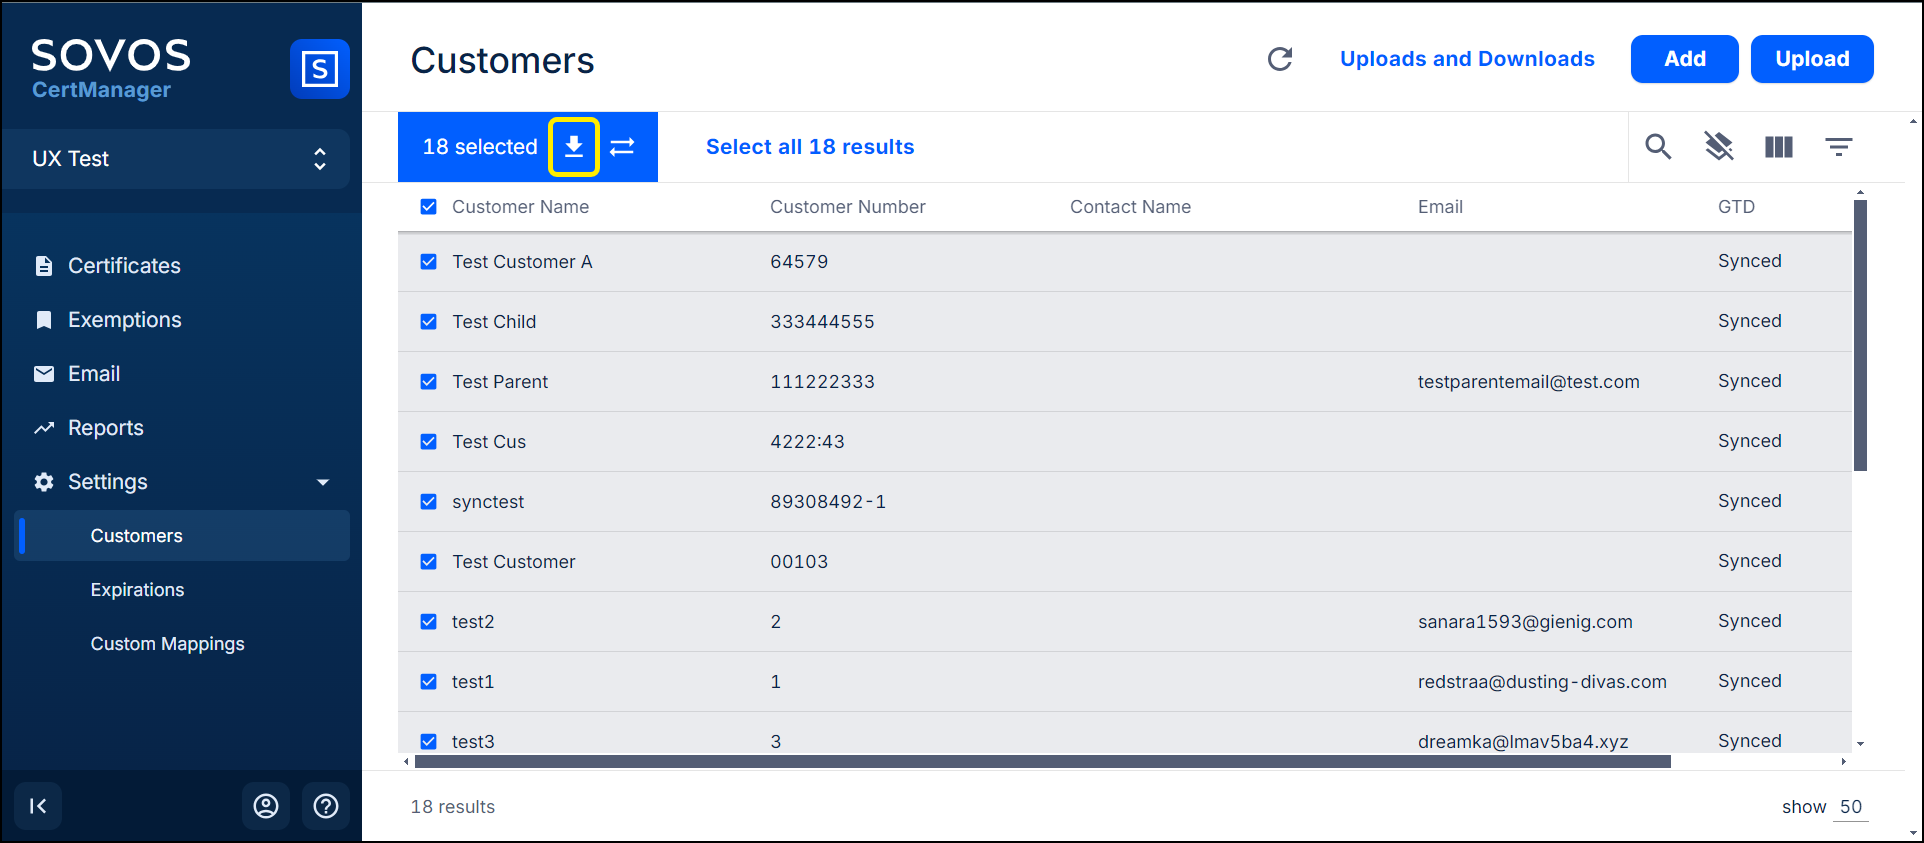Open the user account profile icon
1924x843 pixels.
[266, 806]
